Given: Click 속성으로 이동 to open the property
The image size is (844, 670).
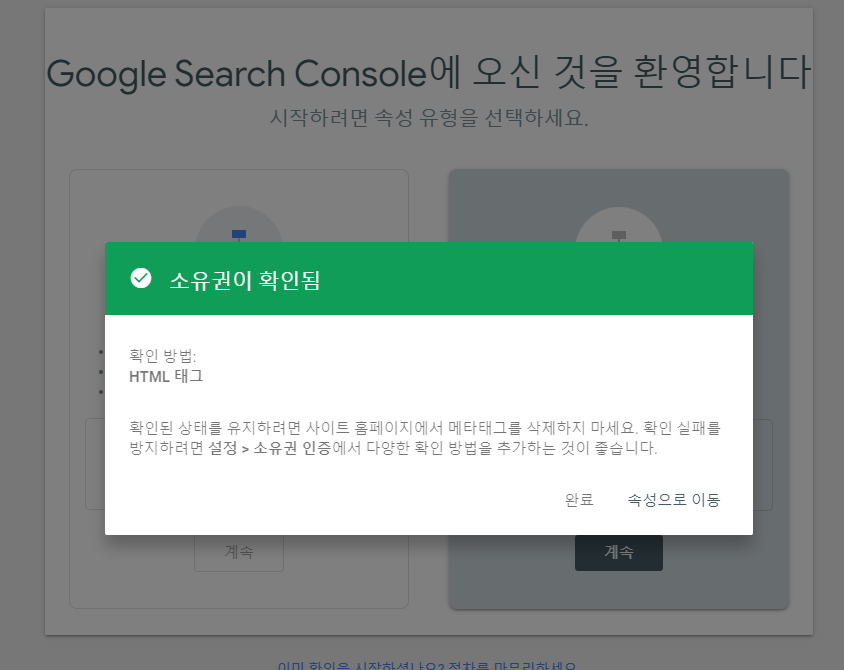Looking at the screenshot, I should [673, 500].
